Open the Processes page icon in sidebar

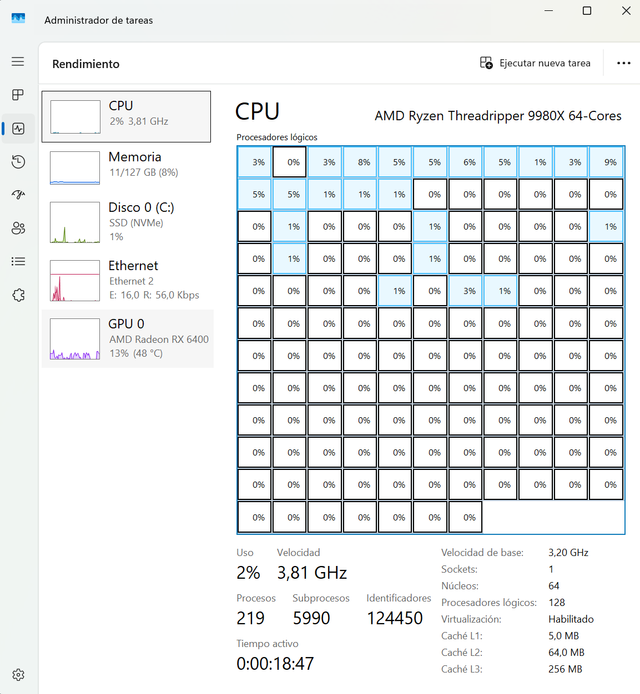(18, 95)
